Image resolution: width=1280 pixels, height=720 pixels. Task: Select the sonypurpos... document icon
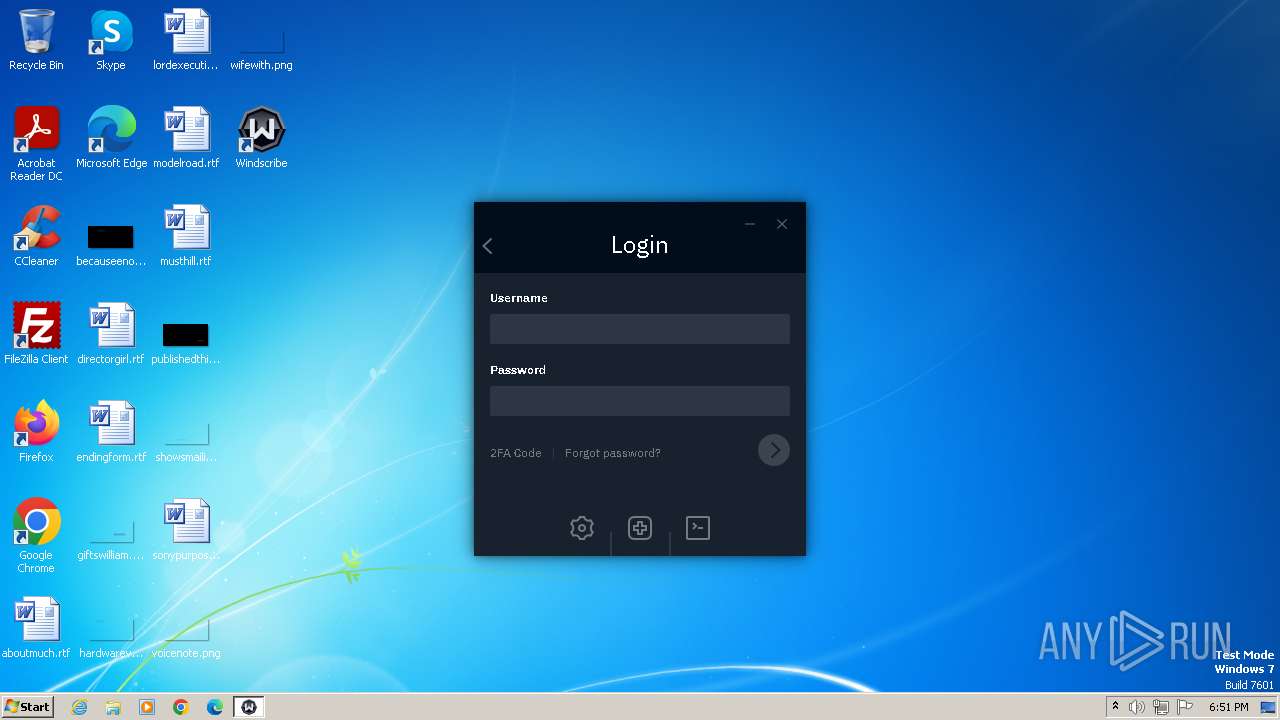coord(186,530)
